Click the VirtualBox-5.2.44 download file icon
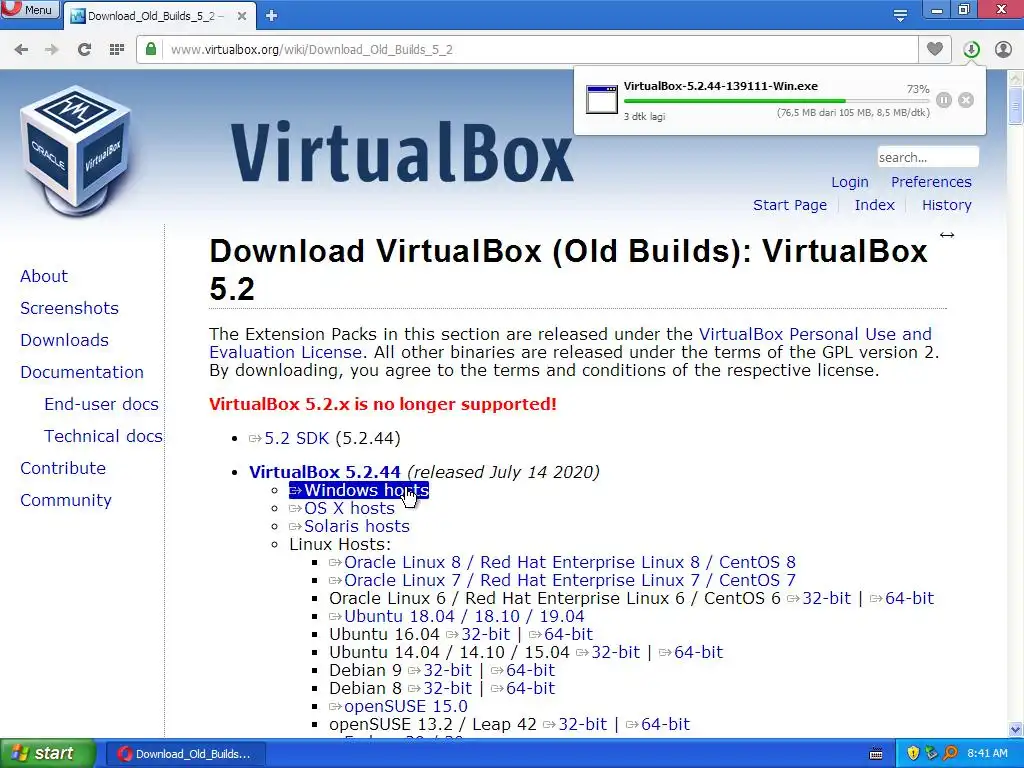1024x768 pixels. tap(601, 99)
